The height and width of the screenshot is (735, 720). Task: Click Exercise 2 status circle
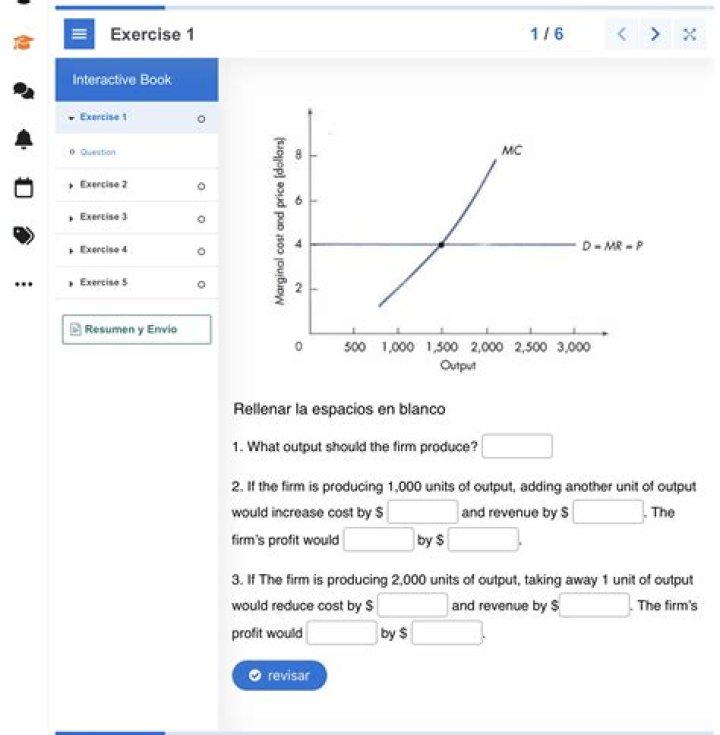(x=201, y=186)
